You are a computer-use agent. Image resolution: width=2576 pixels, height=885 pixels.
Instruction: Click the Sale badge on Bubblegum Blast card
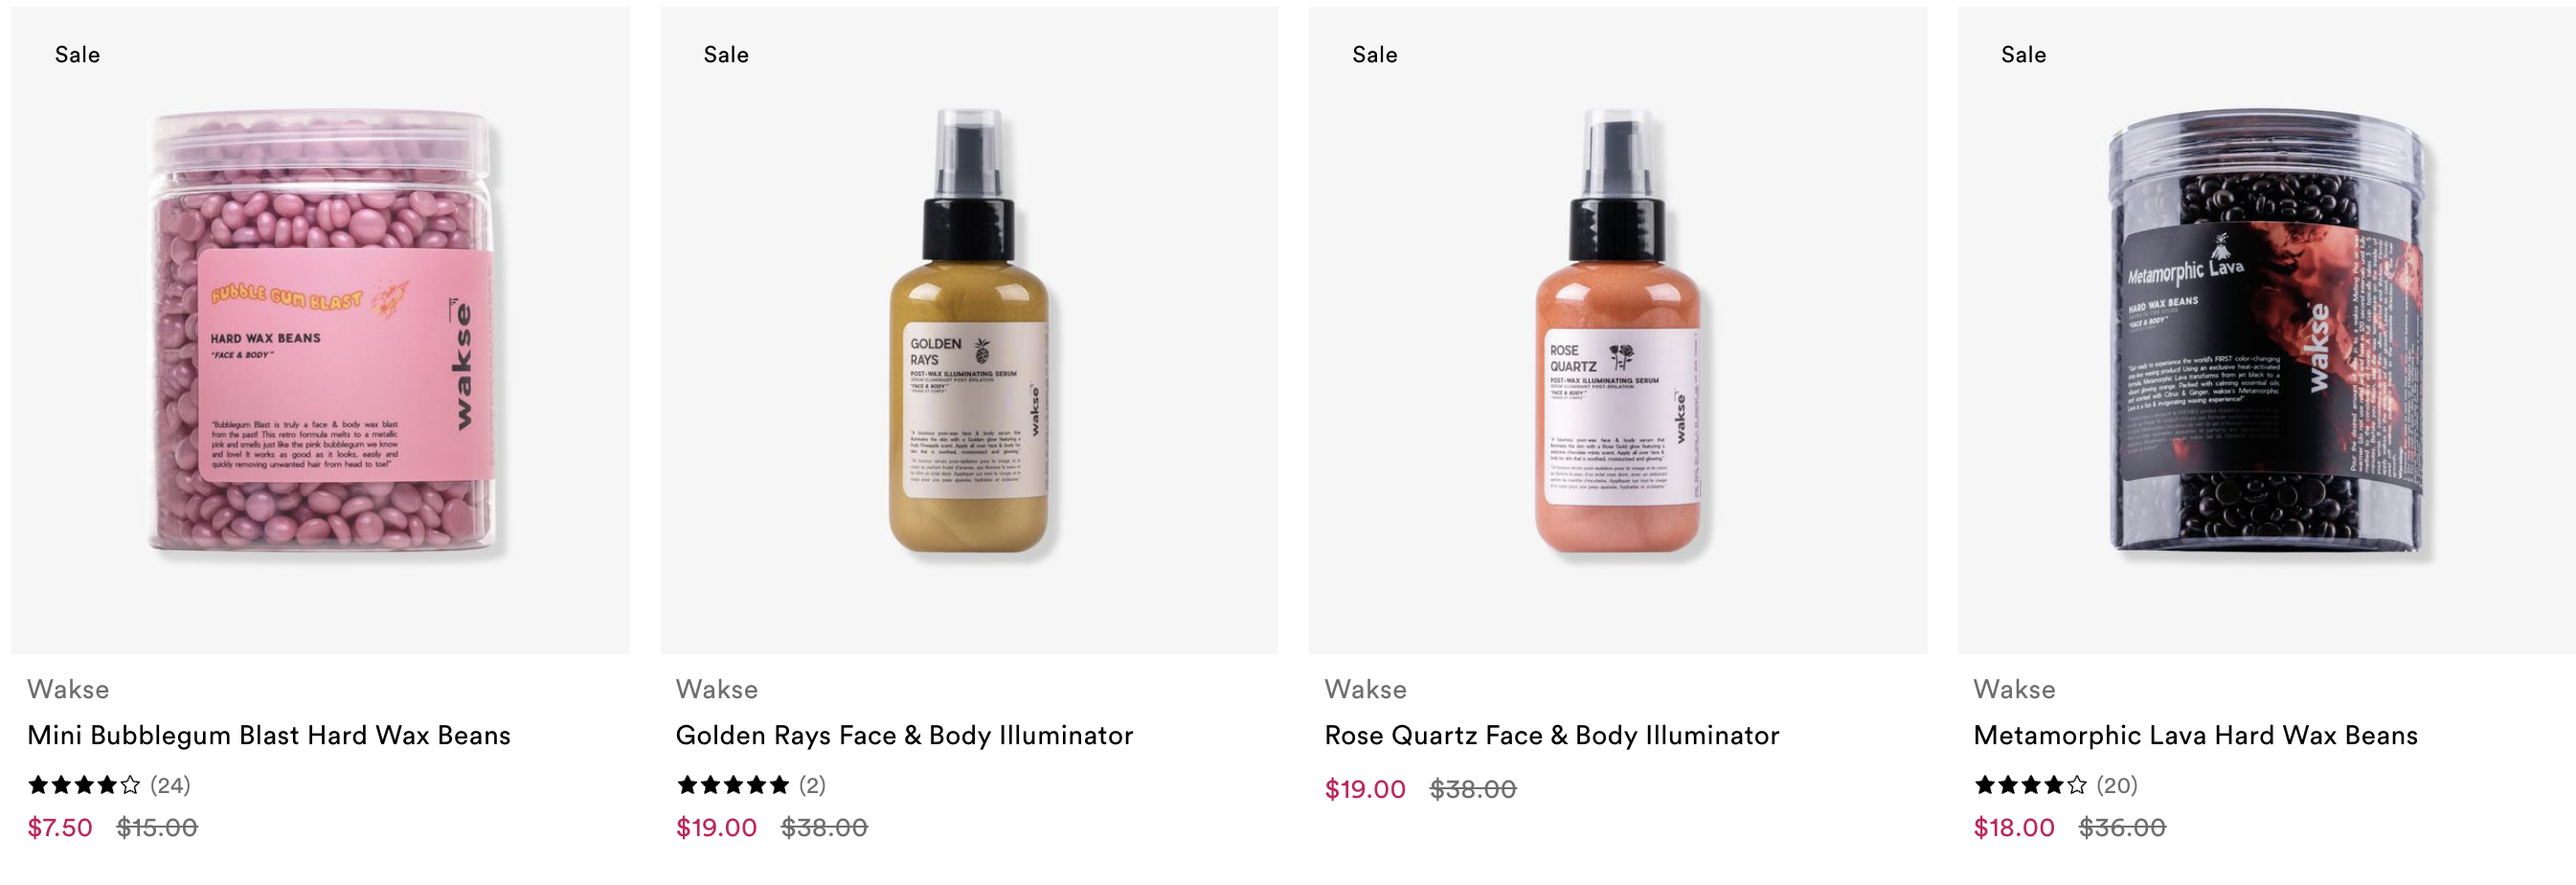[77, 55]
